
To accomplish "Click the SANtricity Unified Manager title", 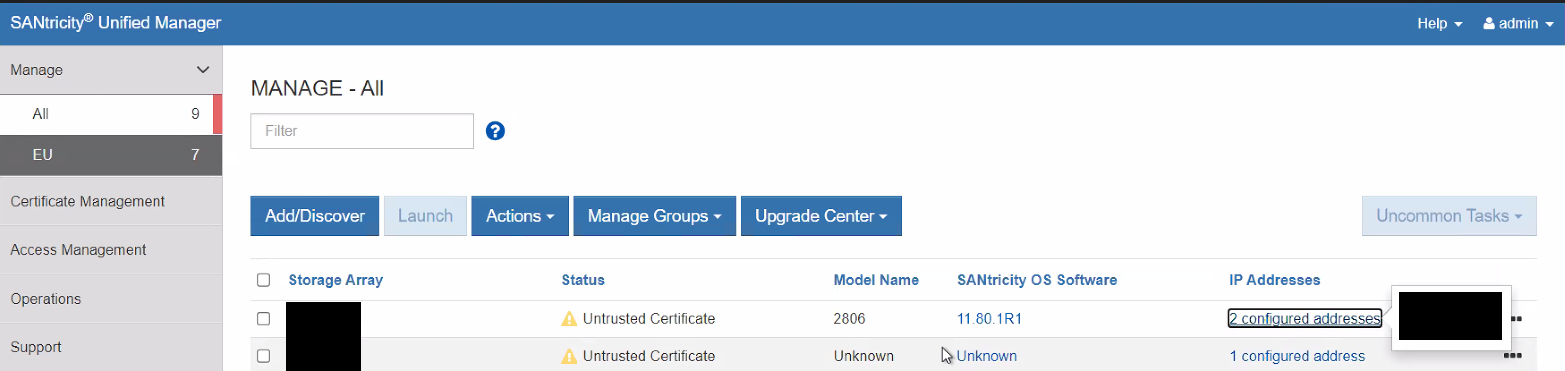I will 115,23.
